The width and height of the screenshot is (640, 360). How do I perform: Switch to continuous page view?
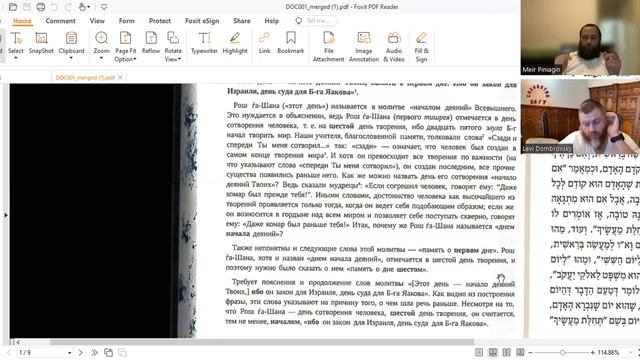point(493,352)
